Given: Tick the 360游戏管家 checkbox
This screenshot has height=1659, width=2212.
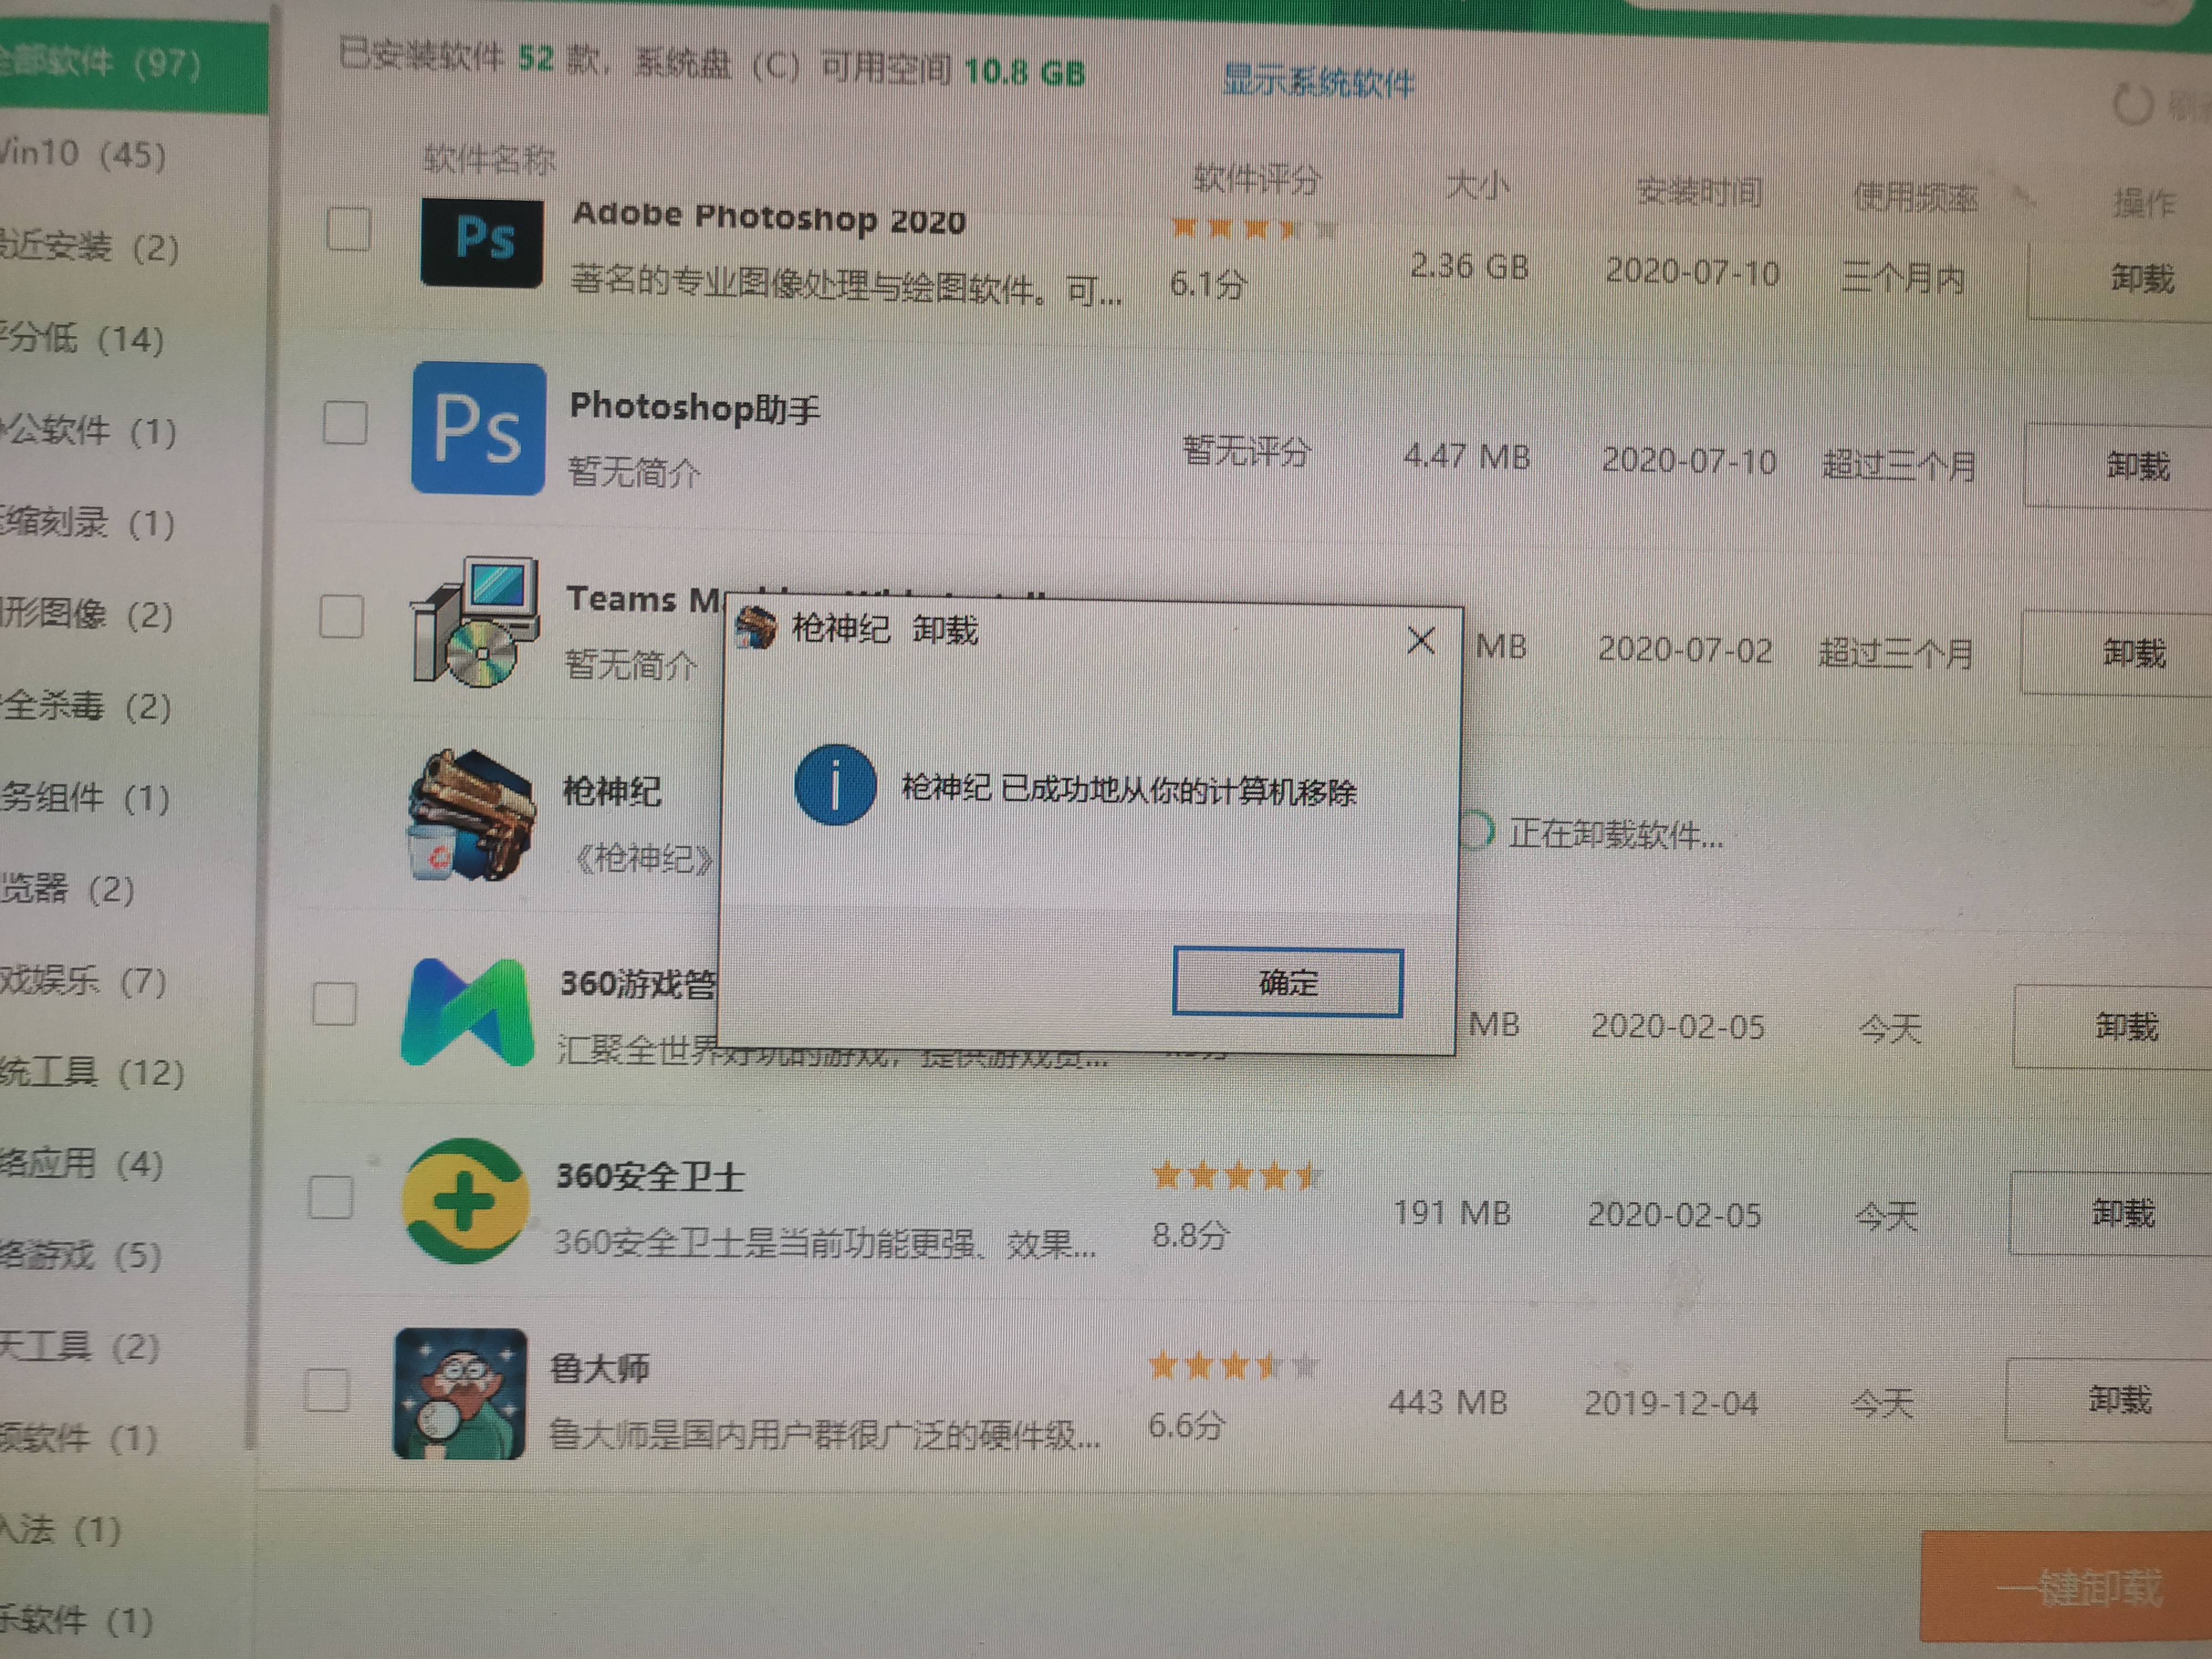Looking at the screenshot, I should [334, 1003].
